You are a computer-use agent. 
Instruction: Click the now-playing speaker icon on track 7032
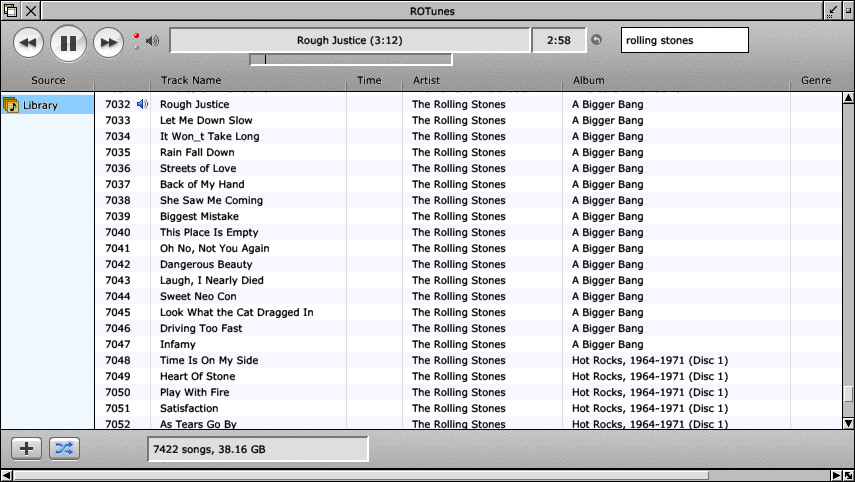(142, 104)
